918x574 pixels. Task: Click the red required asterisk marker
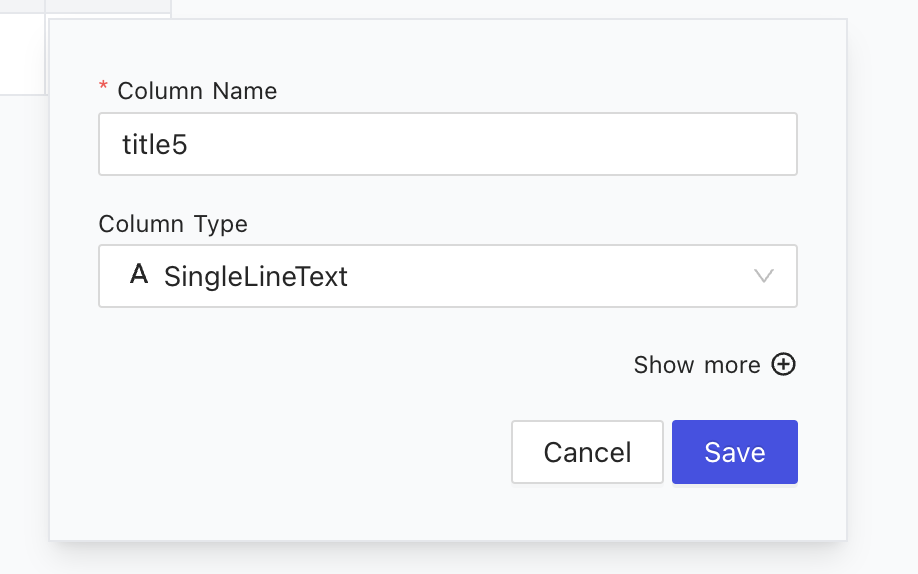coord(103,87)
